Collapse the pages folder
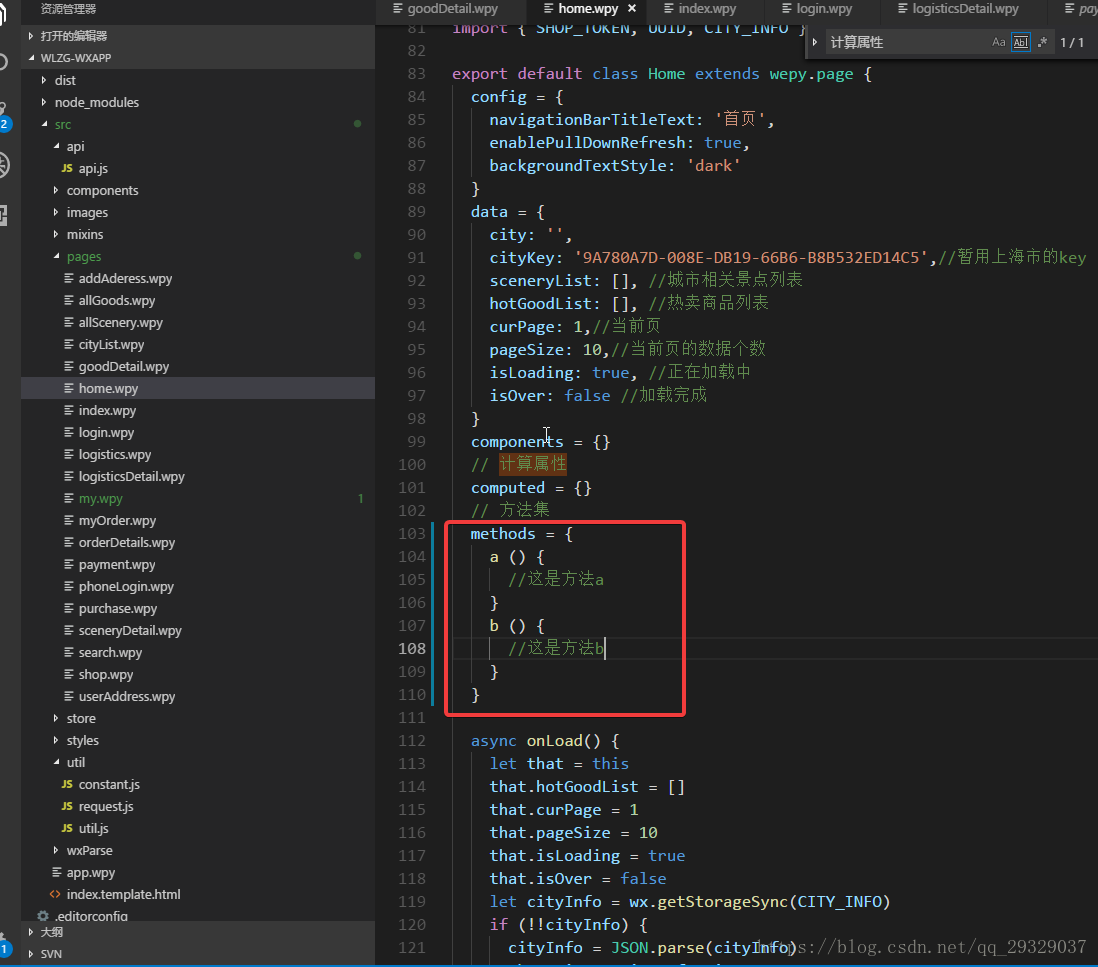Screen dimensions: 1098x967 (56, 256)
